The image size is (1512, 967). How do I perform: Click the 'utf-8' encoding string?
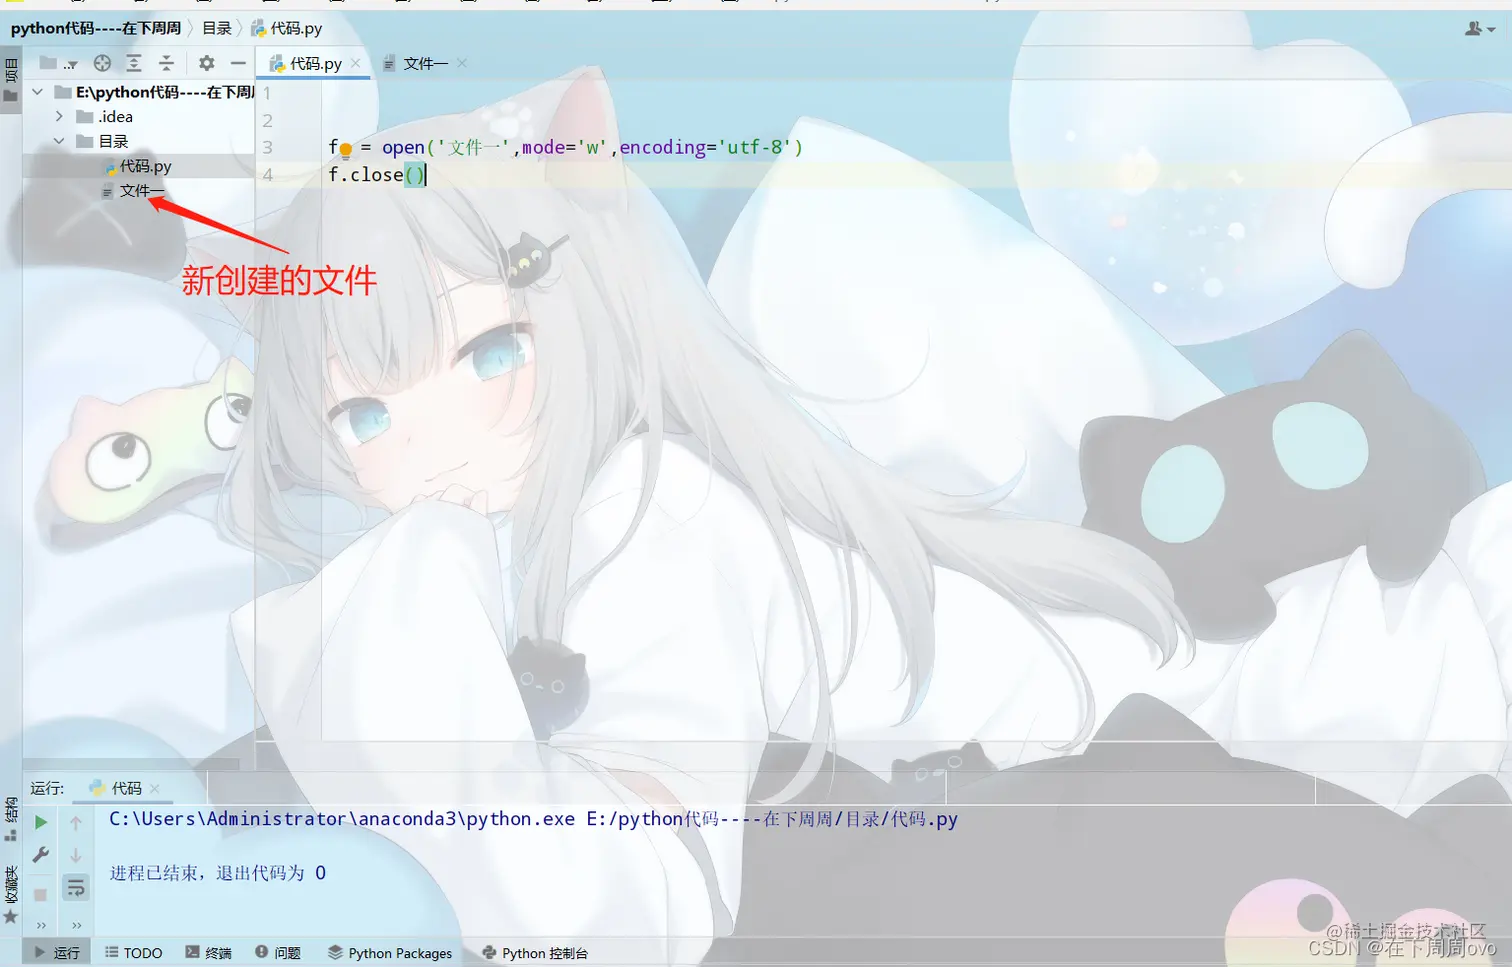tap(755, 147)
